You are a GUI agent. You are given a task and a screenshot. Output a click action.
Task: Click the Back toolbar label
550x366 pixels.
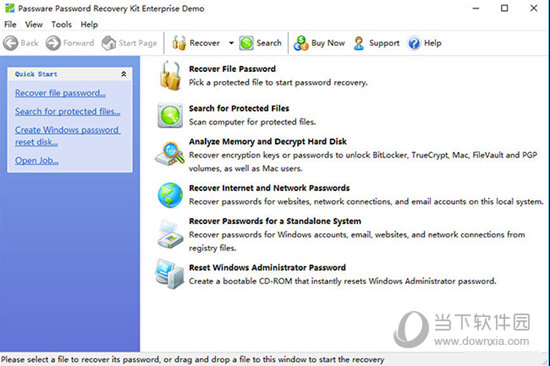point(29,43)
